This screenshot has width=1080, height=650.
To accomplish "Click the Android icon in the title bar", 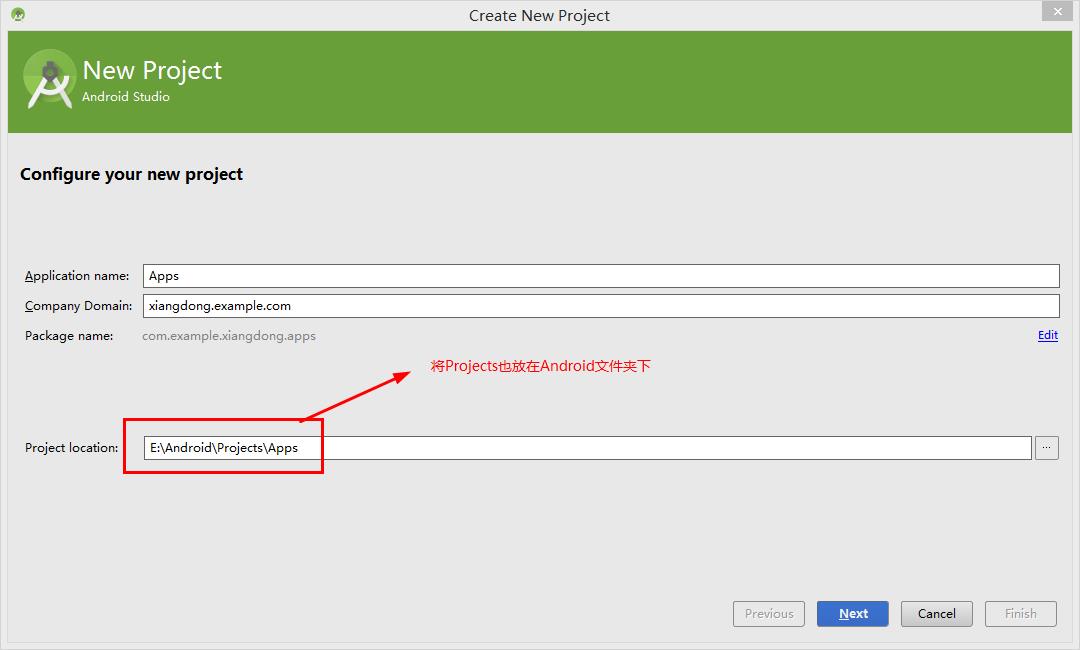I will pos(19,14).
